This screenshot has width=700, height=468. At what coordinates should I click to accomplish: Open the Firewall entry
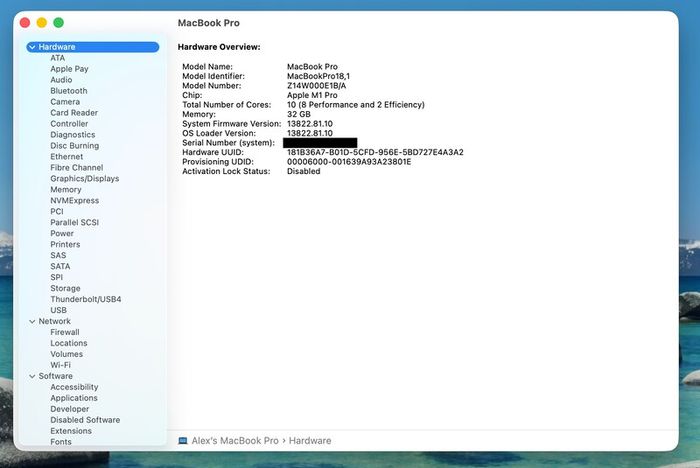point(65,332)
